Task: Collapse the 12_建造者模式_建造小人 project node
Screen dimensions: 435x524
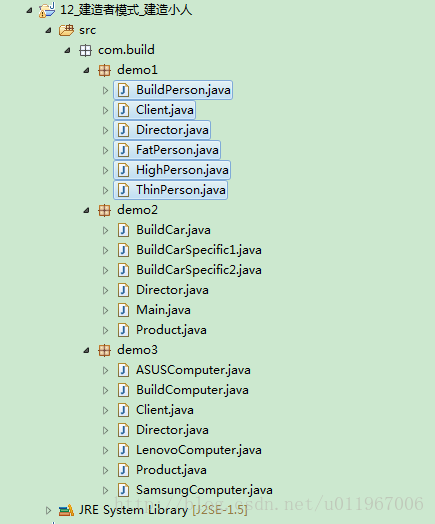Action: (29, 11)
